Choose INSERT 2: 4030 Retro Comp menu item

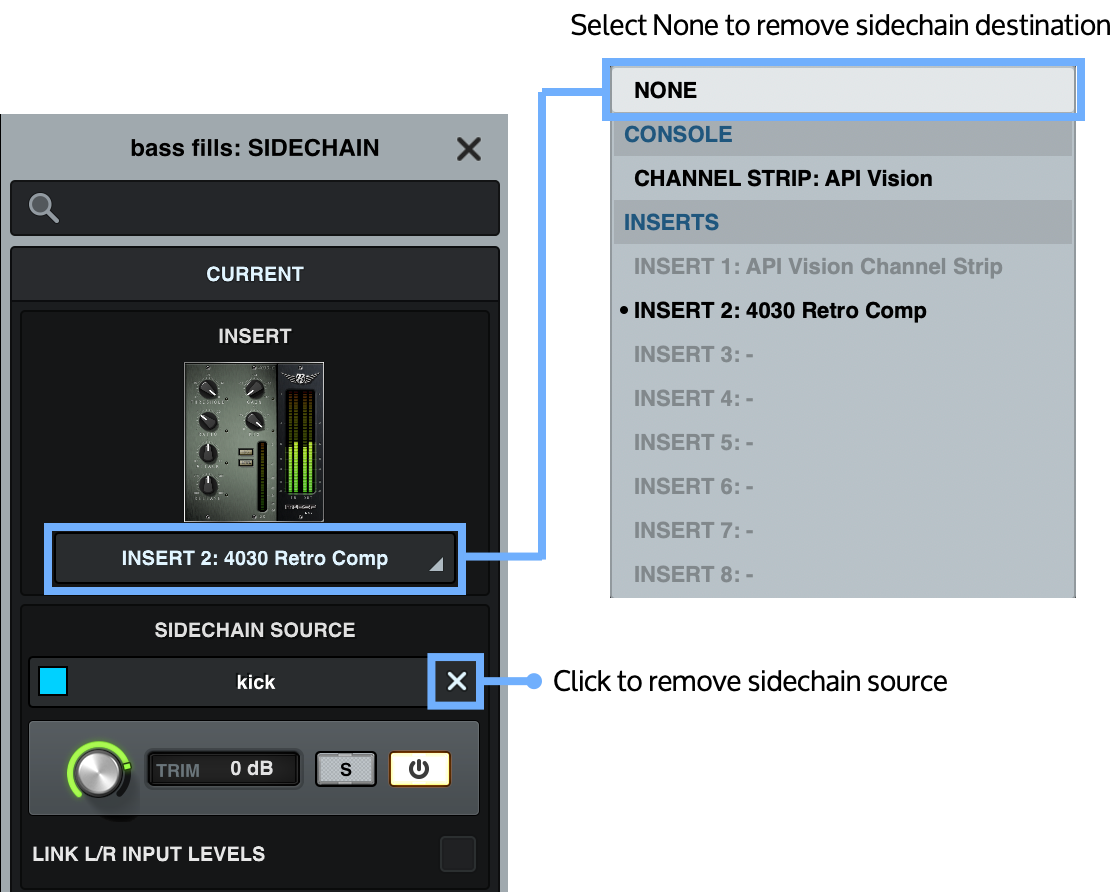pyautogui.click(x=843, y=311)
